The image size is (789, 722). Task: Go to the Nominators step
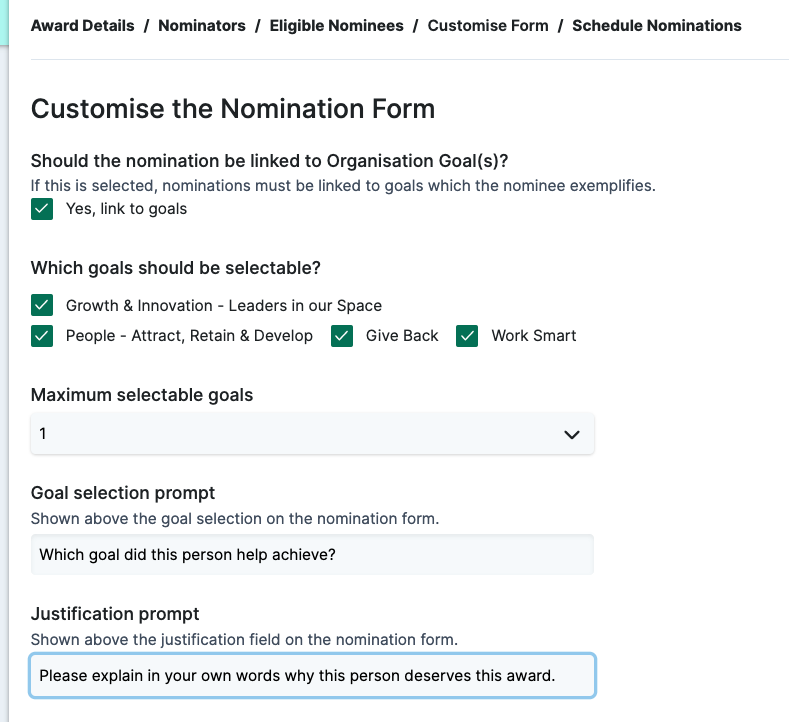pyautogui.click(x=202, y=26)
